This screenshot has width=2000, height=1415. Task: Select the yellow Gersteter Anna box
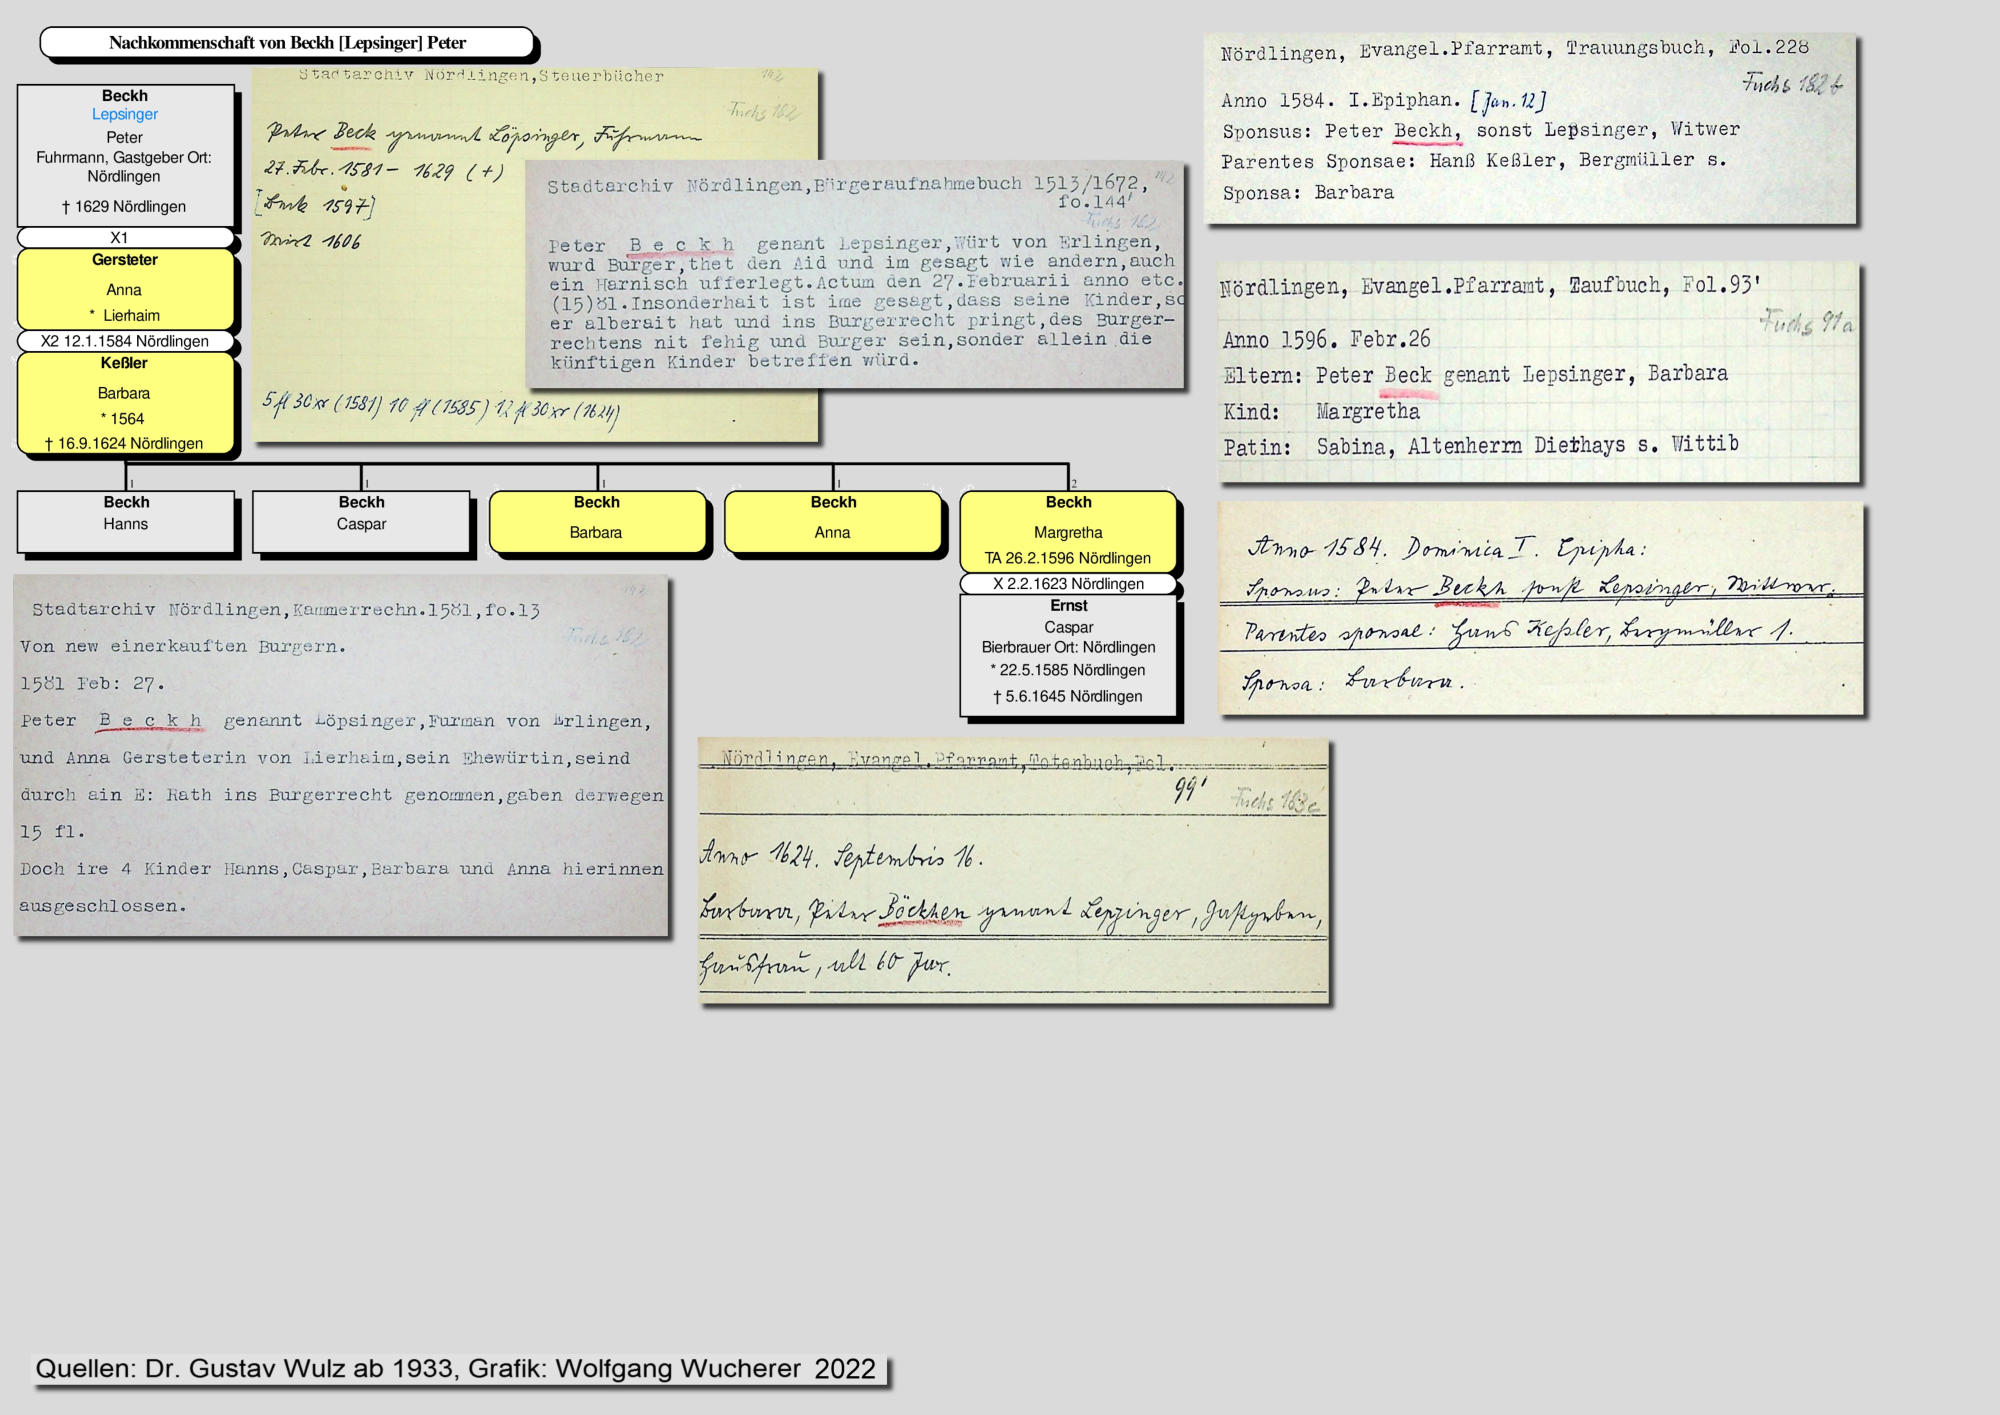[x=125, y=289]
